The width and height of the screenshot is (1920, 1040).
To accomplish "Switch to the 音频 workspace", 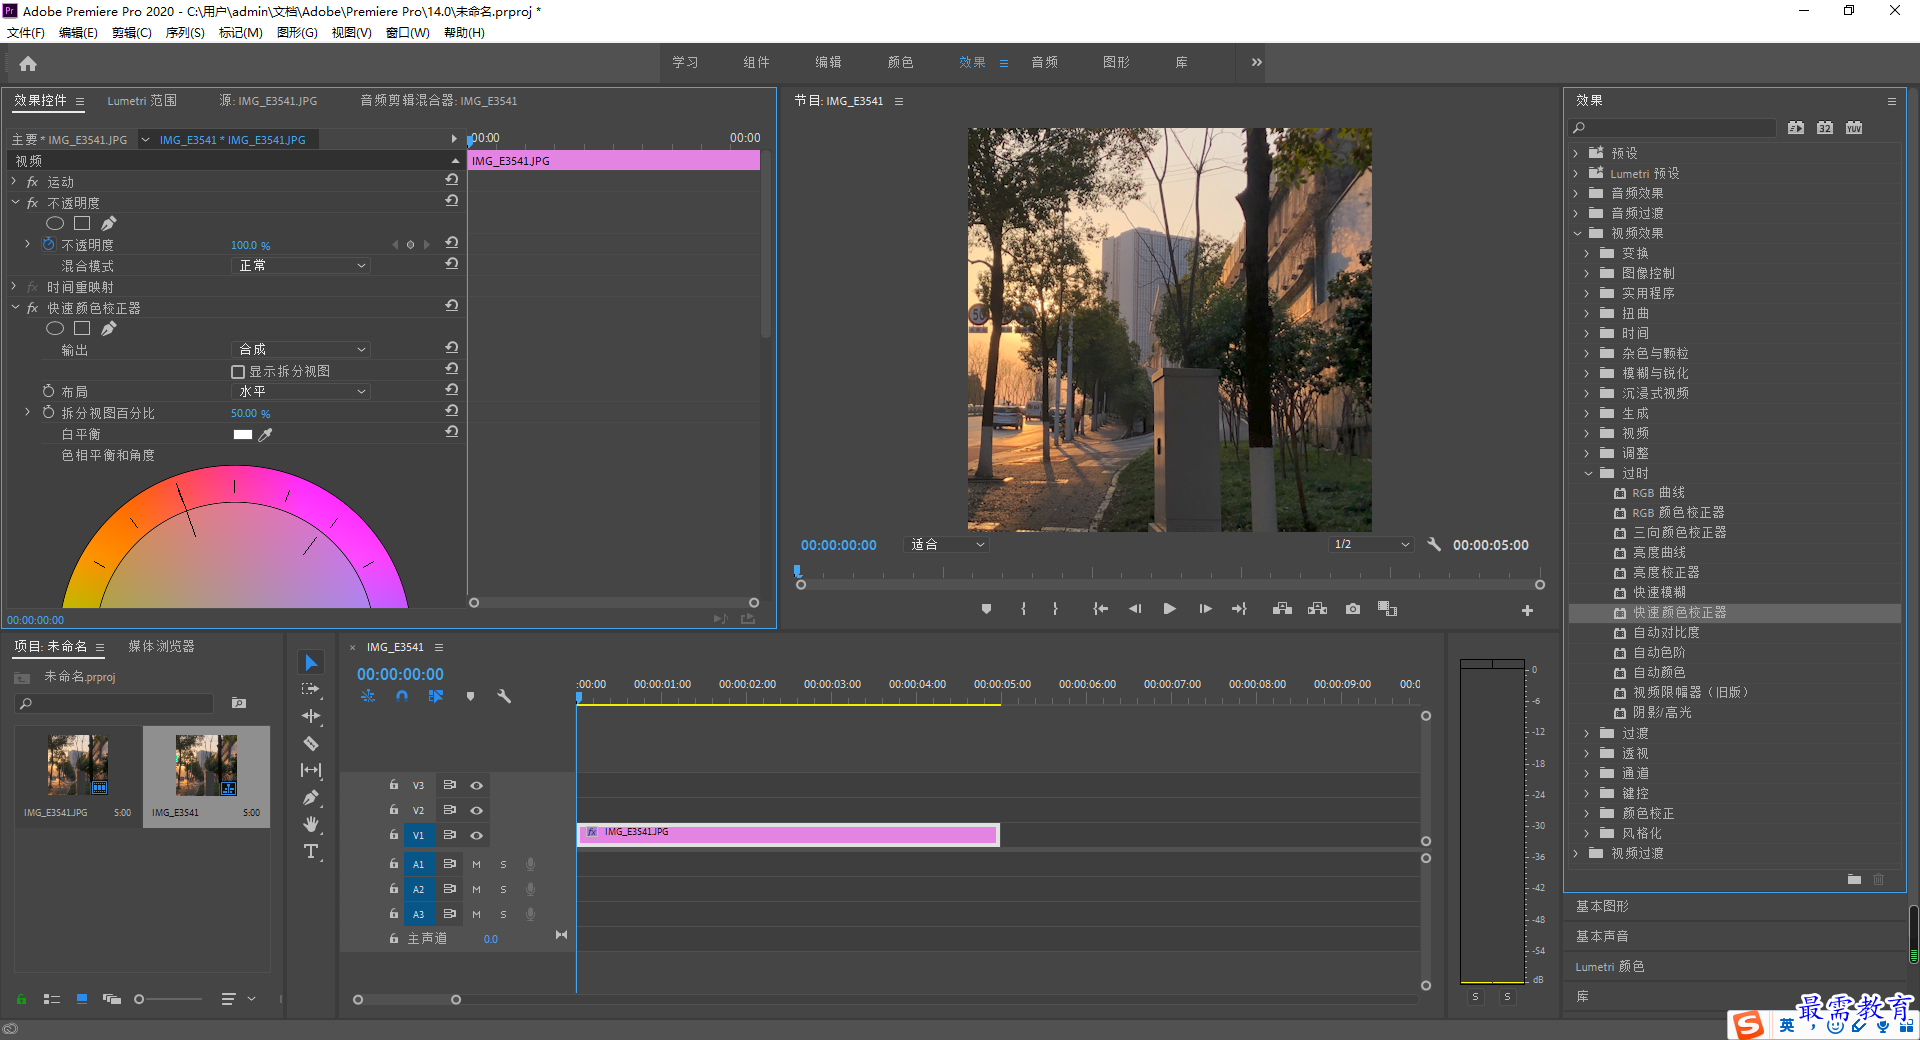I will (x=1045, y=62).
